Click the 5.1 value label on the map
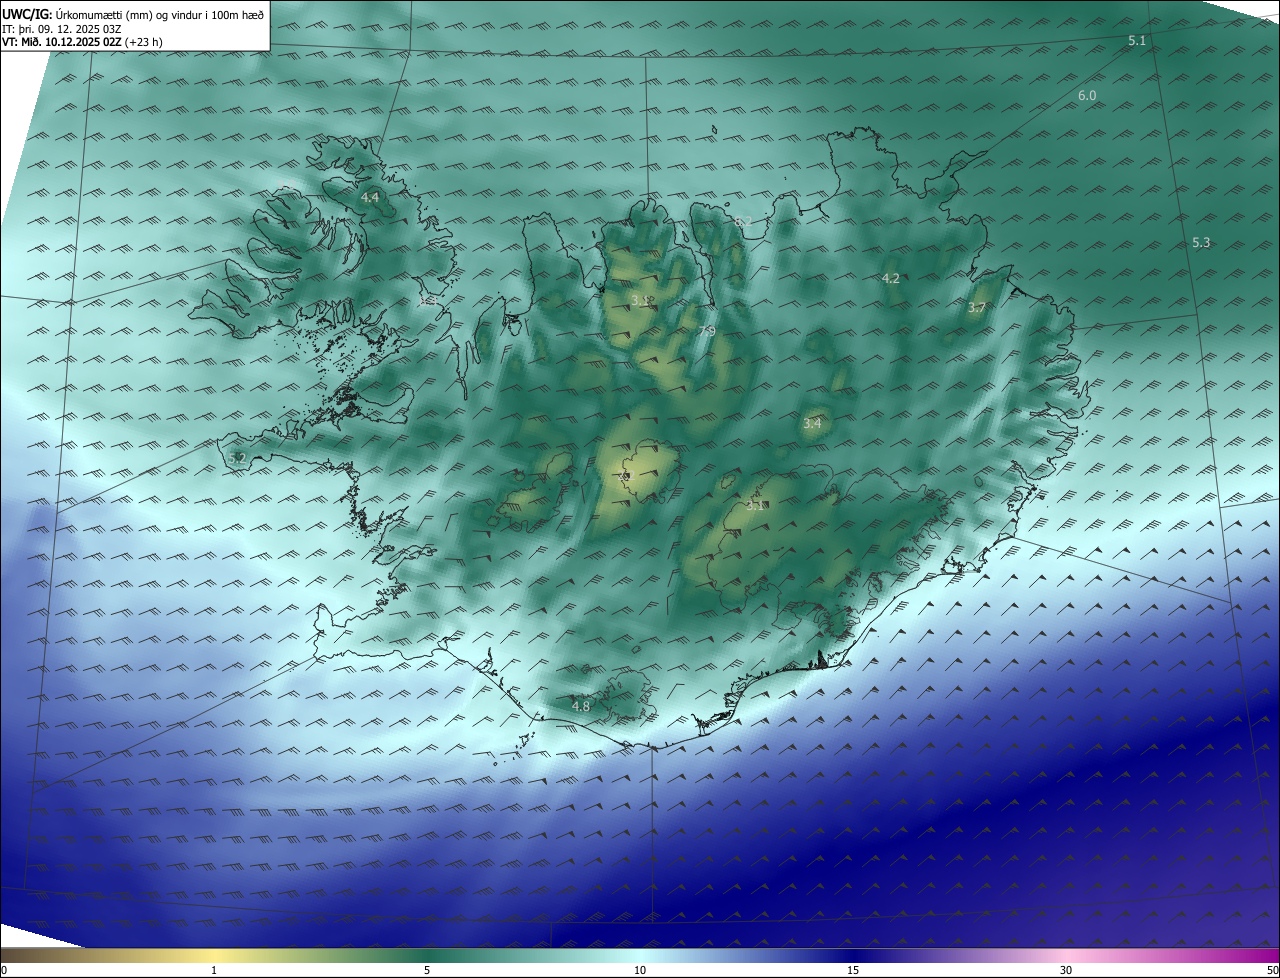The width and height of the screenshot is (1280, 978). (1137, 40)
